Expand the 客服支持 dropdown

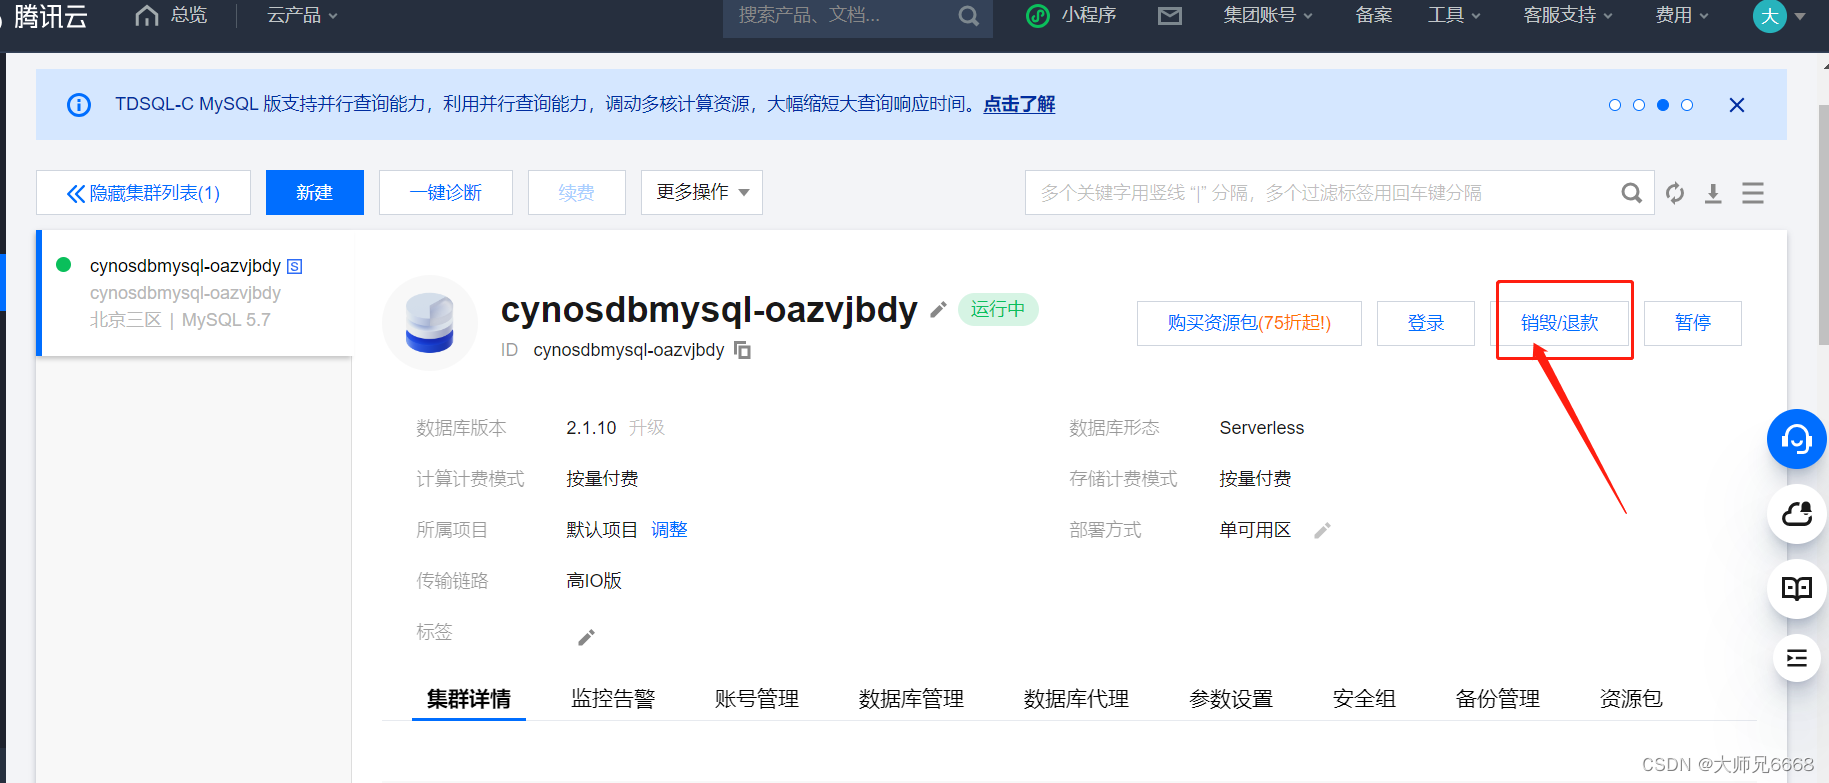[1568, 15]
